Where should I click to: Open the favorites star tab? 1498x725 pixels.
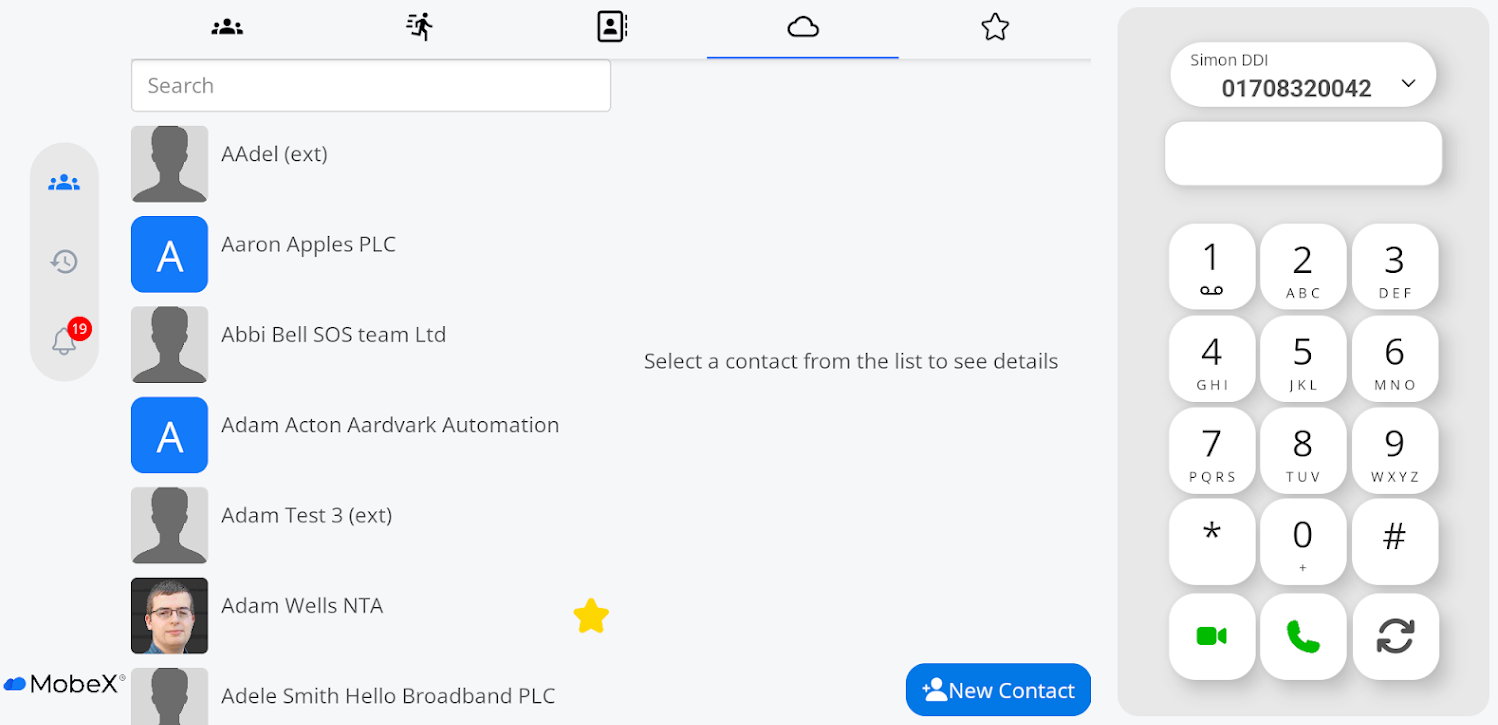tap(995, 27)
